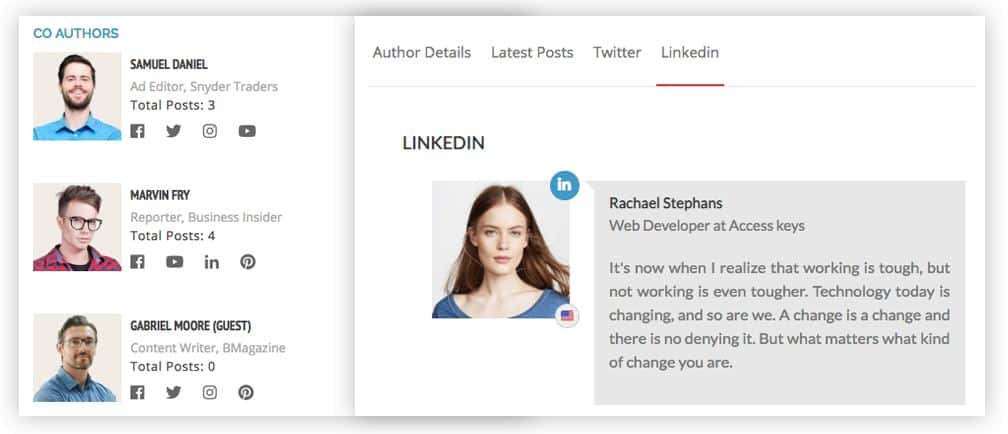Open the Latest Posts tab
1008x434 pixels.
pos(532,53)
